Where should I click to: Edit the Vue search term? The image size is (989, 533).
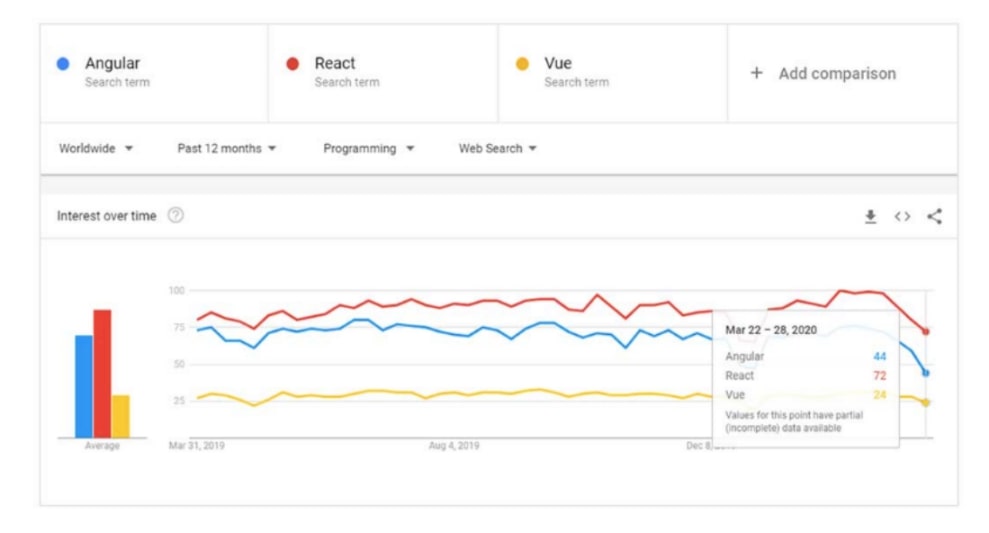(x=558, y=64)
